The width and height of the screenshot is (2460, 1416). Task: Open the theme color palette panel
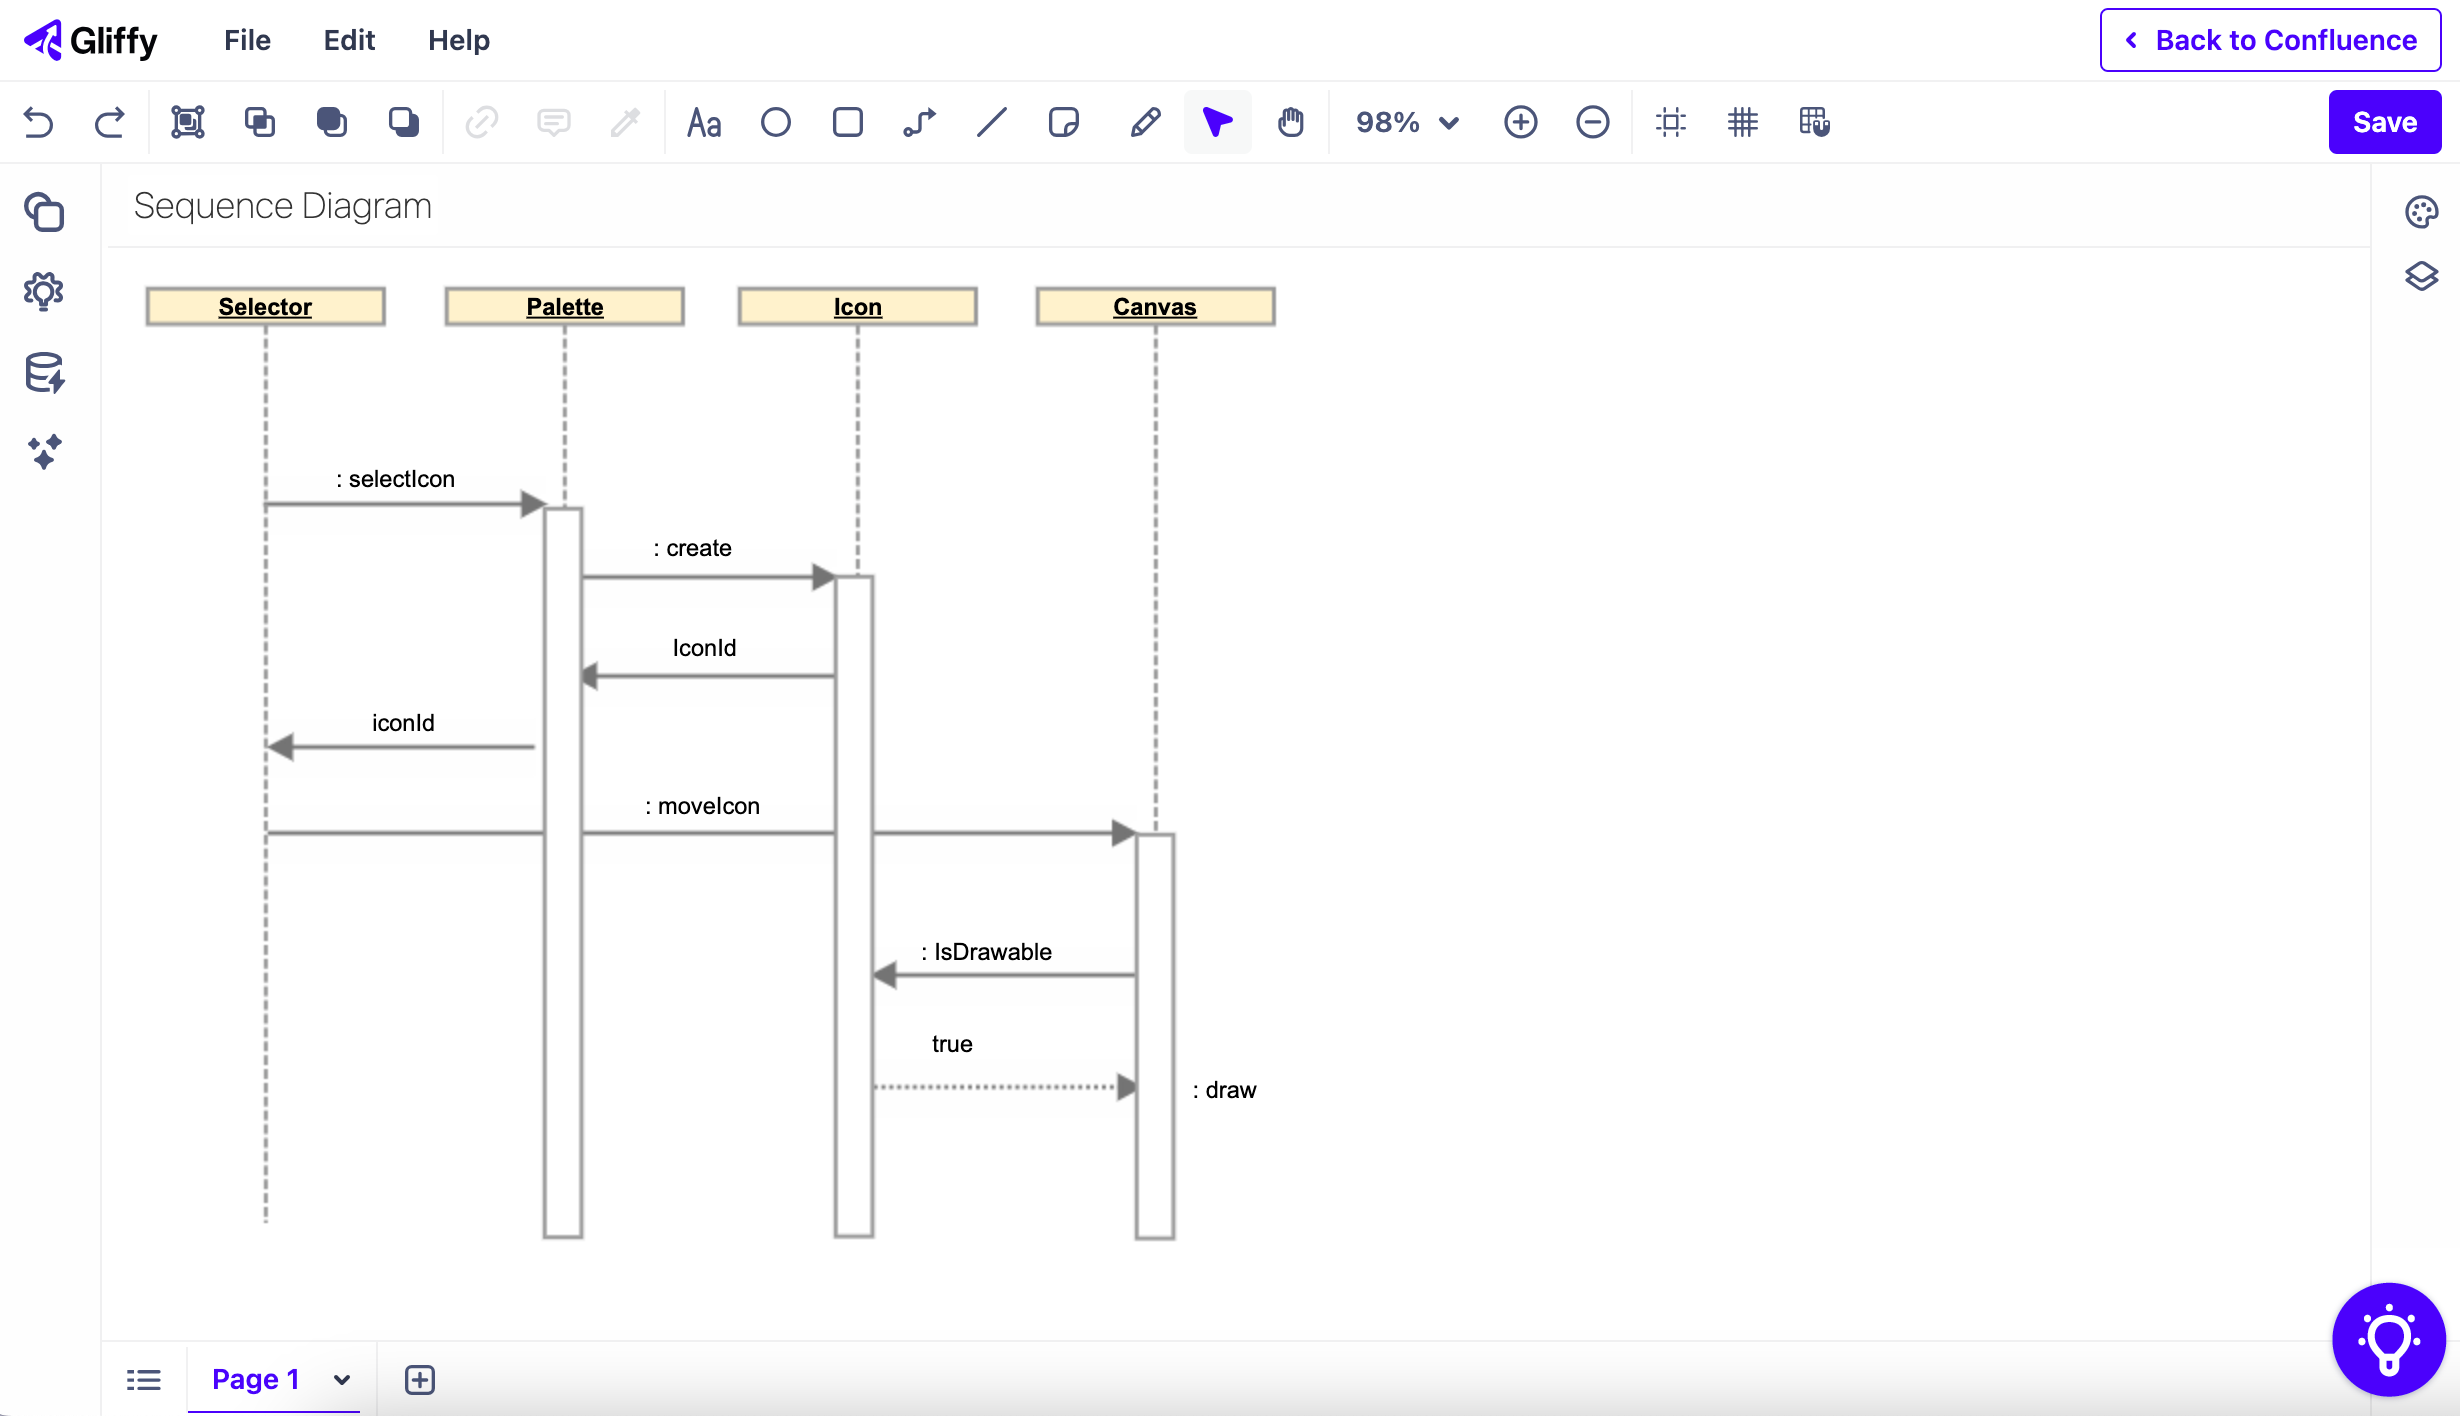(x=2421, y=212)
